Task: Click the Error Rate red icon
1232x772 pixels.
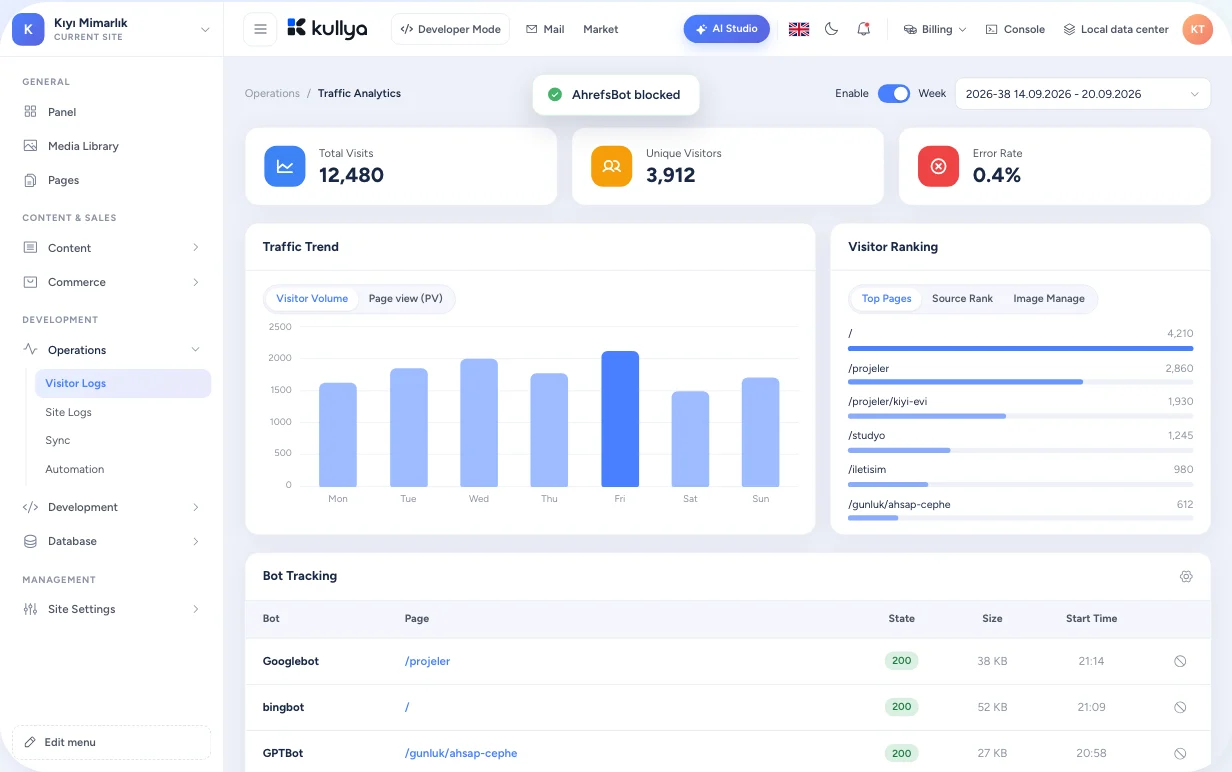Action: tap(938, 166)
